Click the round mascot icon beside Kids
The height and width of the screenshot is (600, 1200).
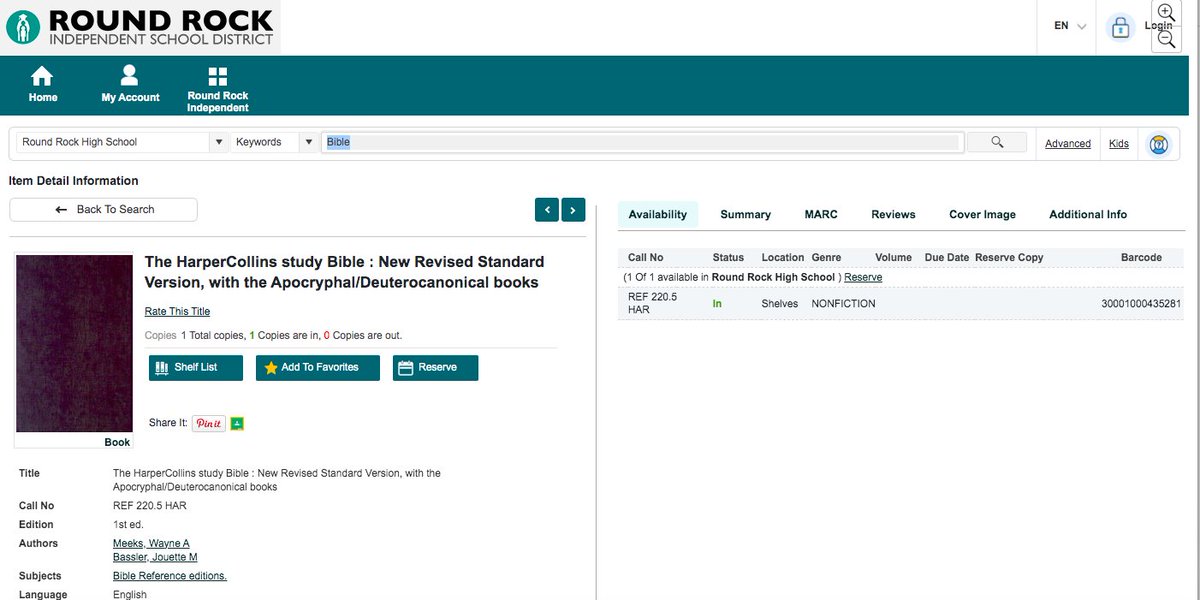click(1159, 144)
